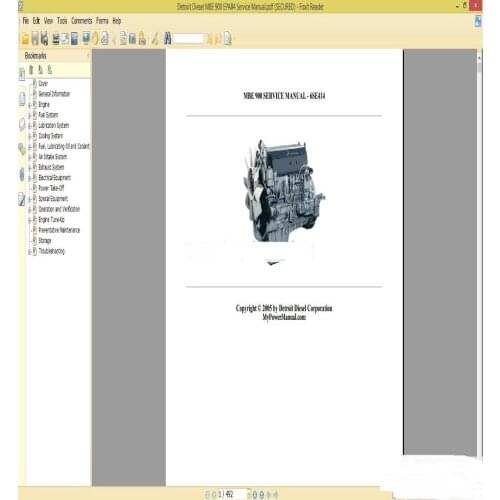
Task: Click the pencil typewriter toolbar icon
Action: 155,39
